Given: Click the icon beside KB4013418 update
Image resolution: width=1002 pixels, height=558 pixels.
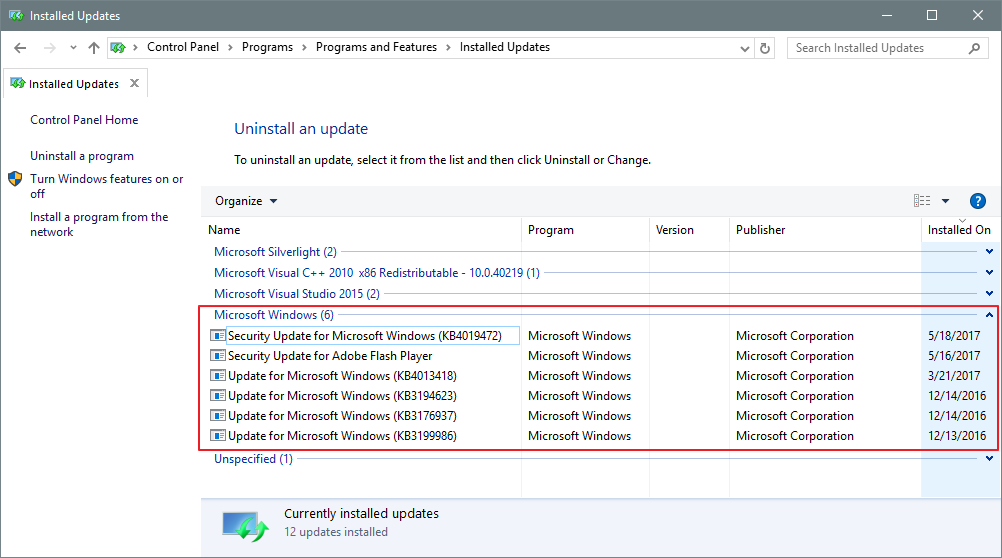Looking at the screenshot, I should (x=218, y=376).
